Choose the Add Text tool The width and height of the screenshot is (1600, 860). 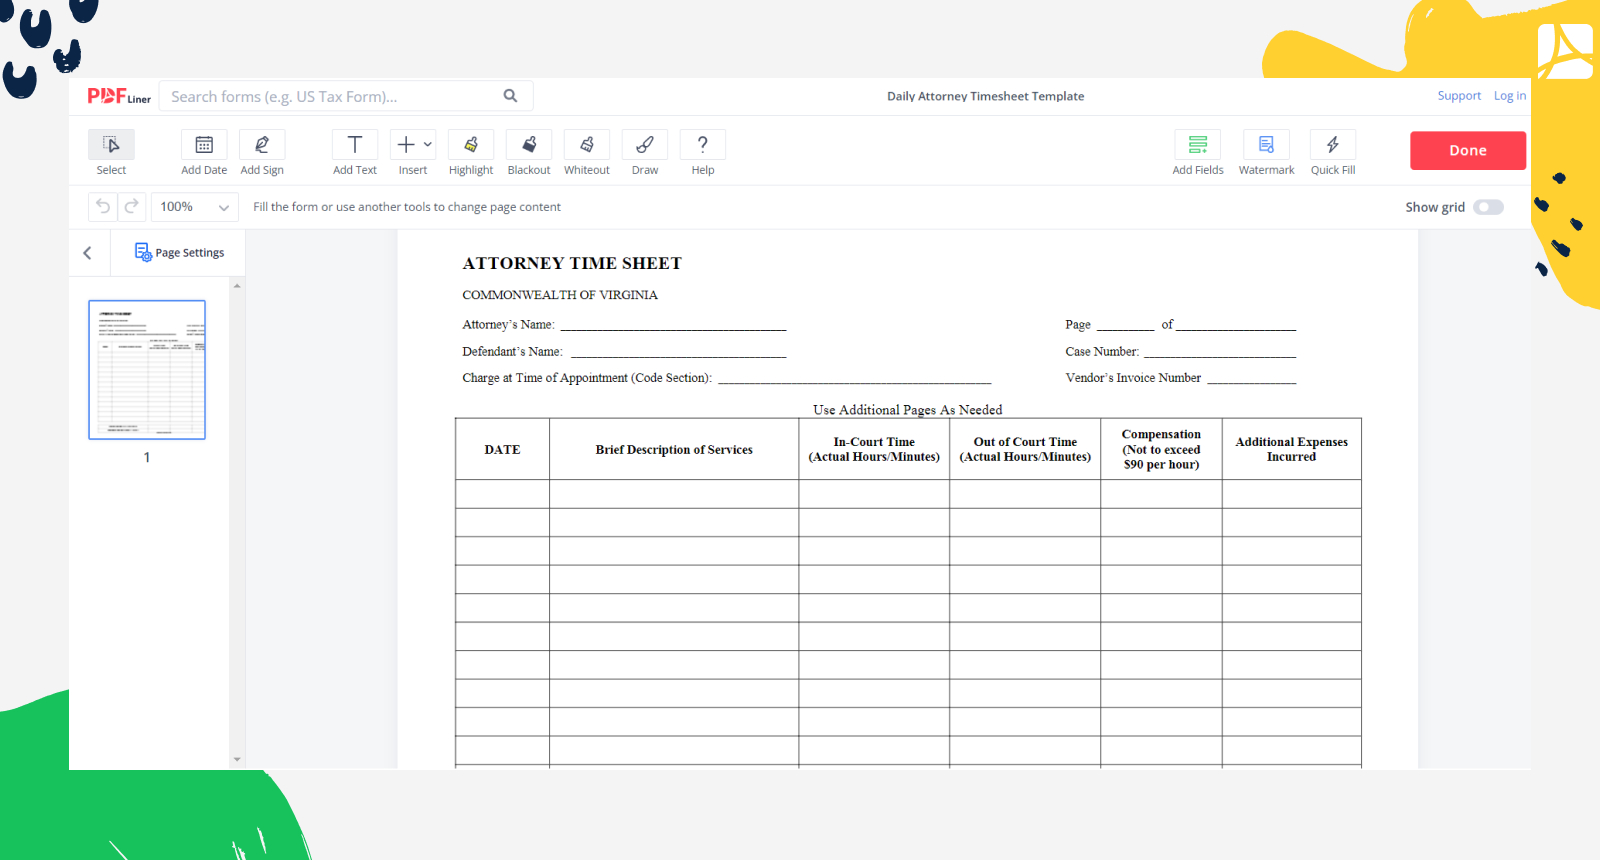(x=355, y=145)
